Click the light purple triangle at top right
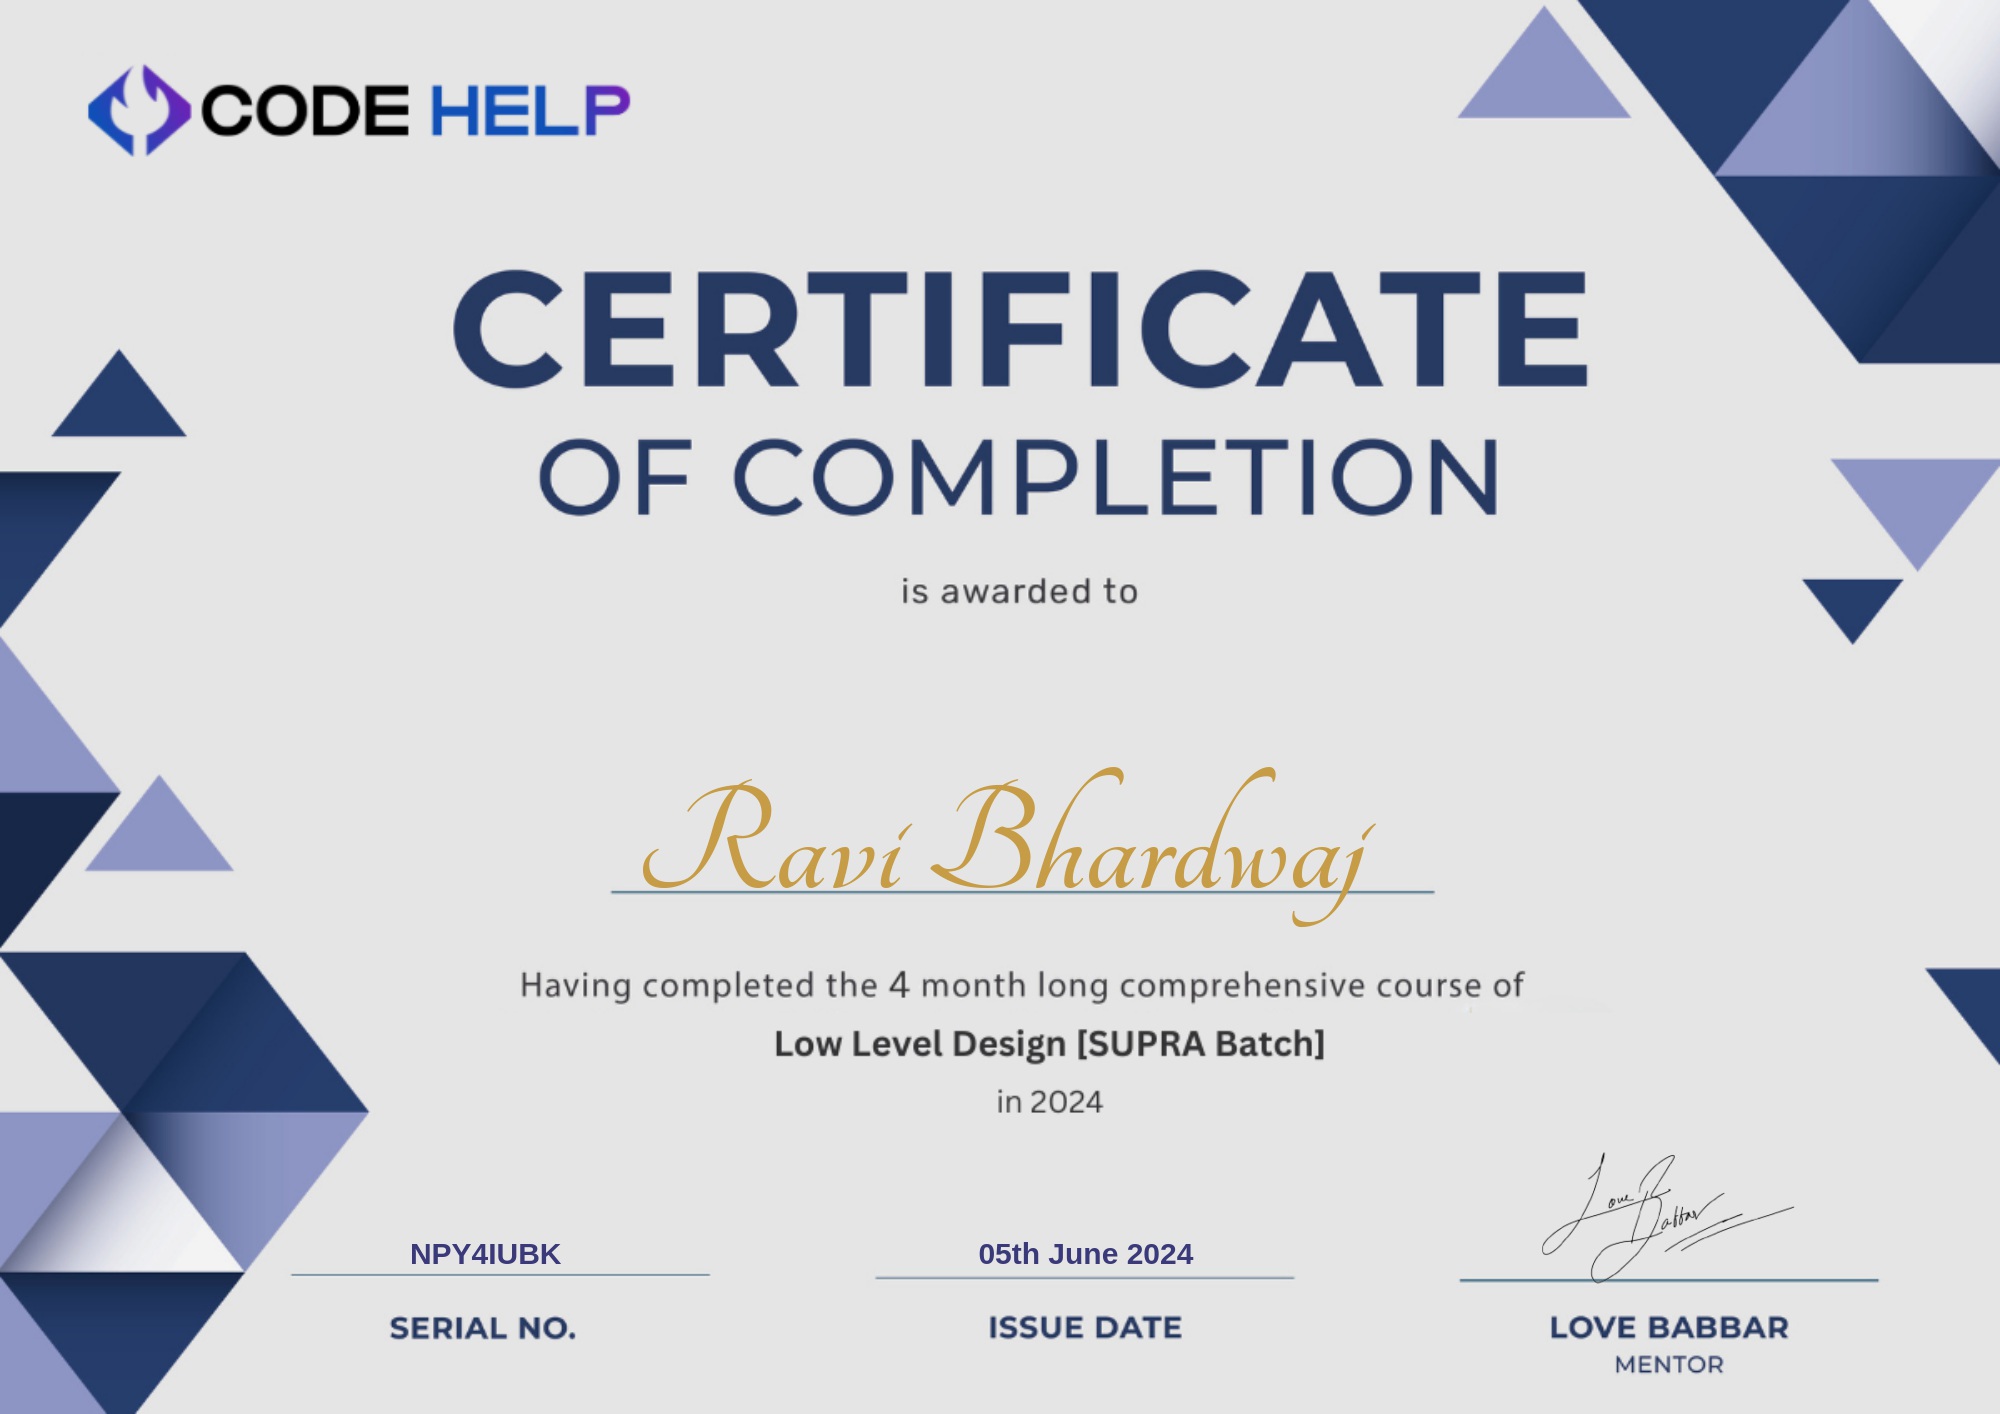This screenshot has height=1414, width=2000. 1544,80
